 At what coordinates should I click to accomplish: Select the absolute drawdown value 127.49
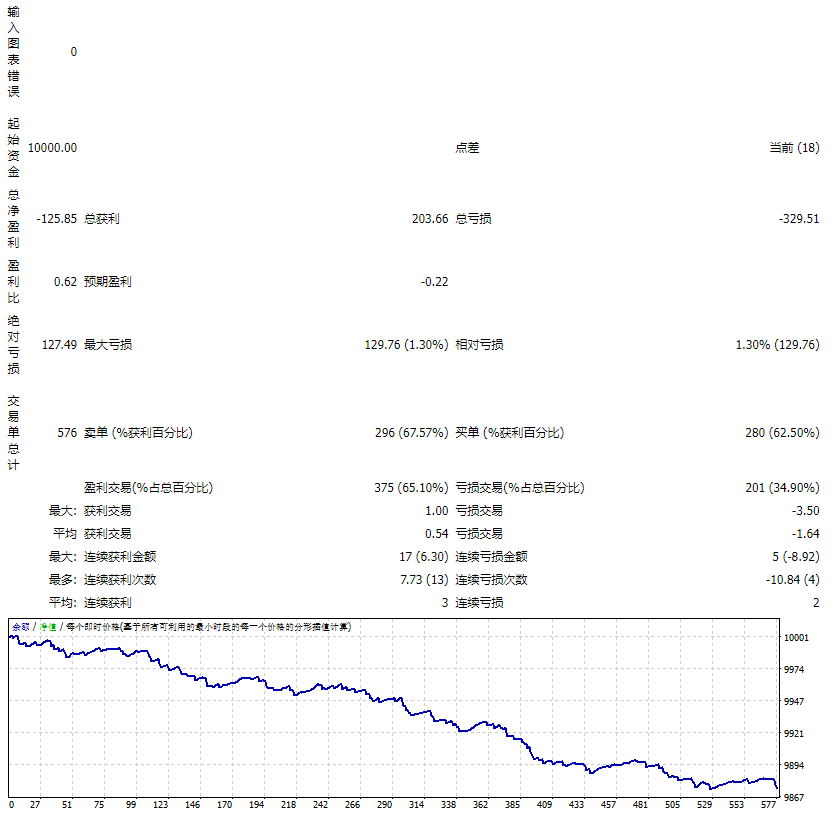tap(59, 345)
